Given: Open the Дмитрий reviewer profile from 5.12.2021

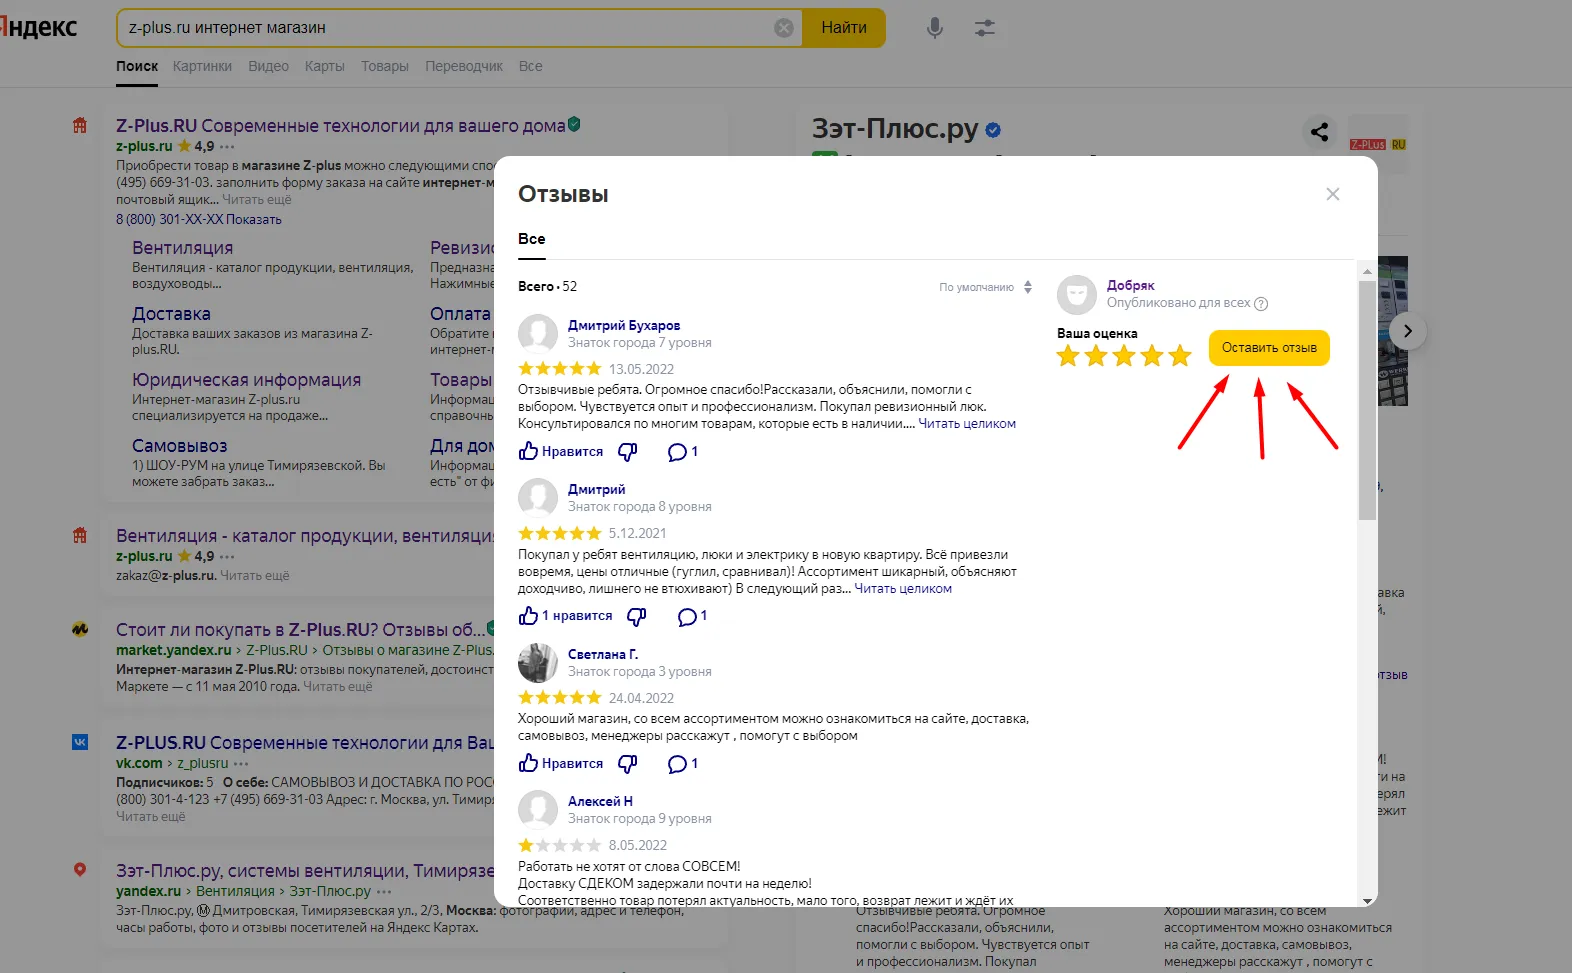Looking at the screenshot, I should [x=596, y=489].
